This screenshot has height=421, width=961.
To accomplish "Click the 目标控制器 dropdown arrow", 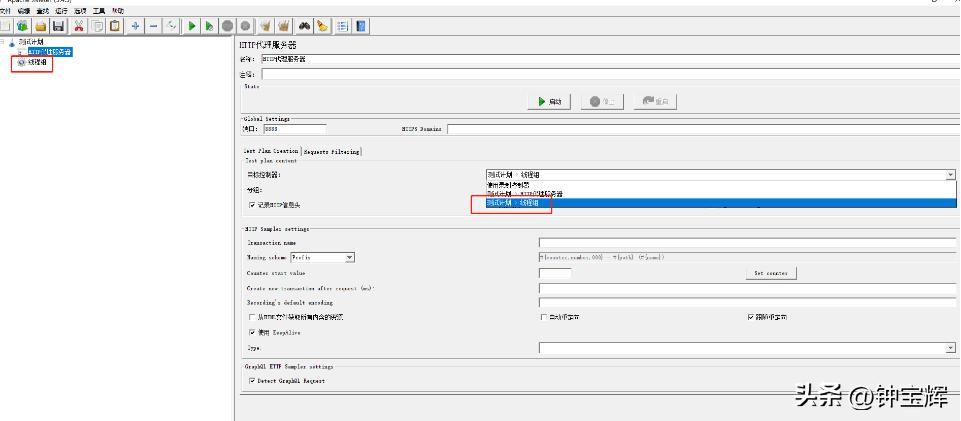I will click(951, 175).
